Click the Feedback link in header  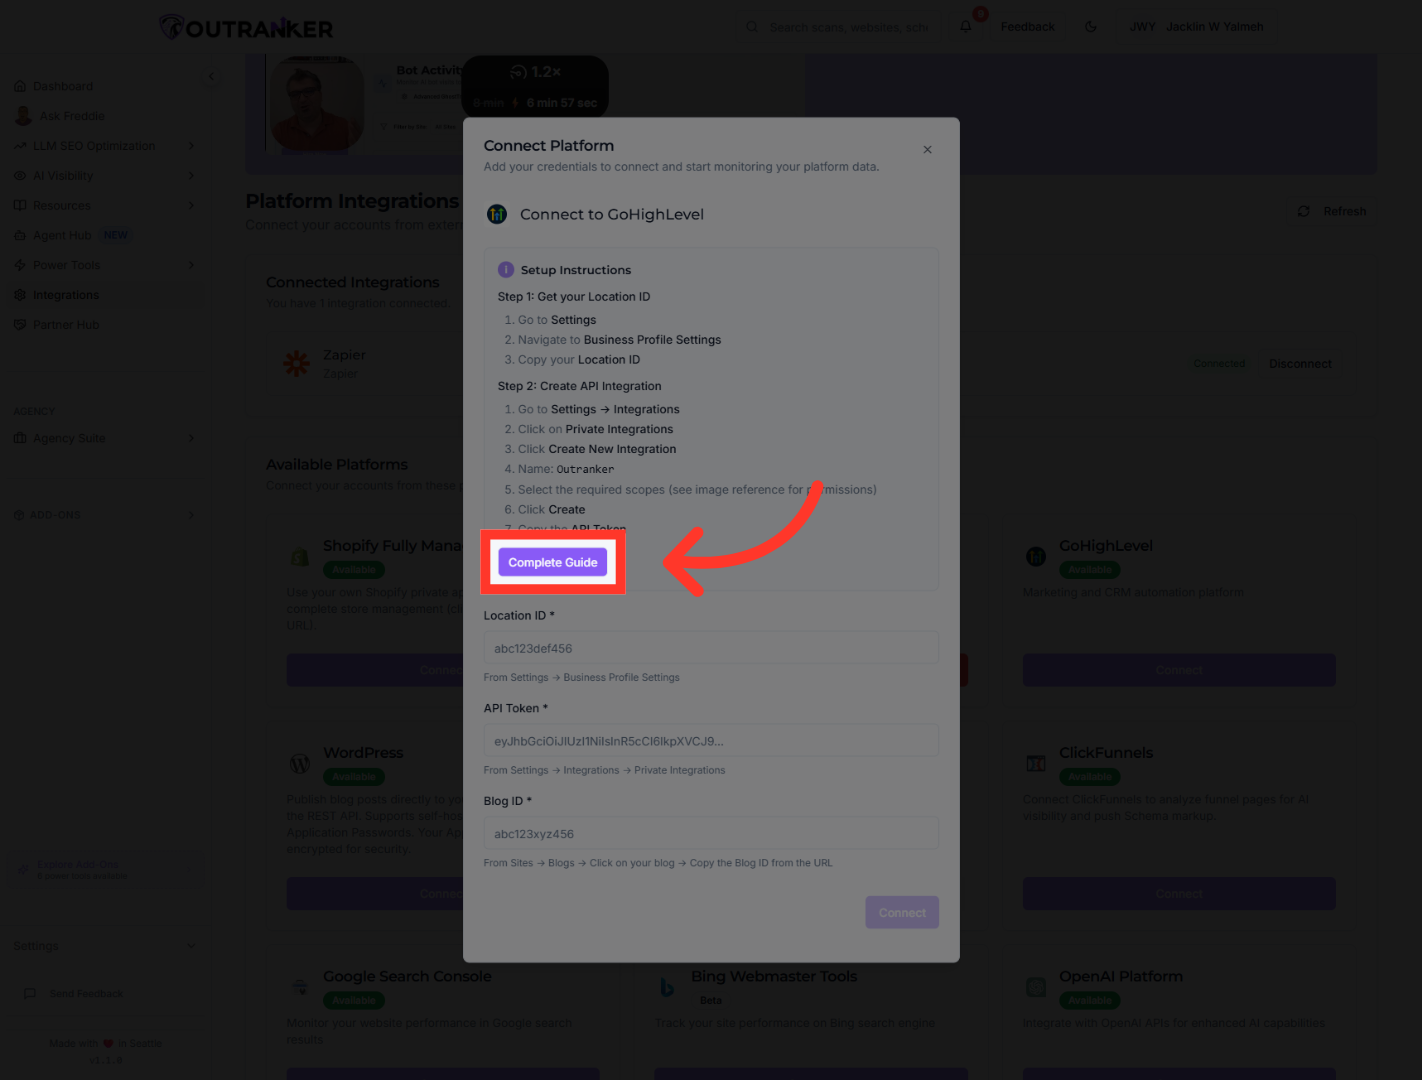point(1027,27)
